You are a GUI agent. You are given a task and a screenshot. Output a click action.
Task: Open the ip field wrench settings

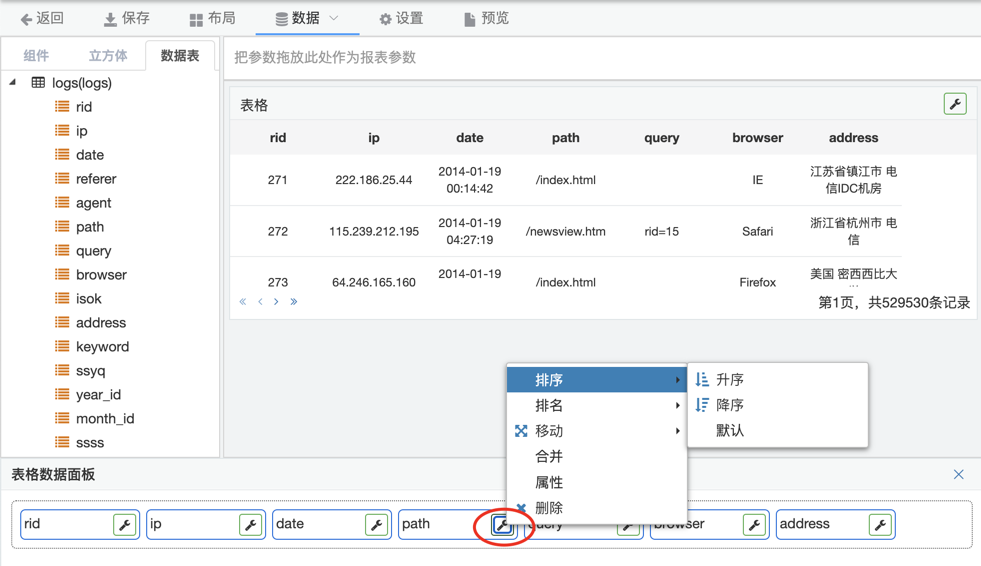pyautogui.click(x=251, y=525)
